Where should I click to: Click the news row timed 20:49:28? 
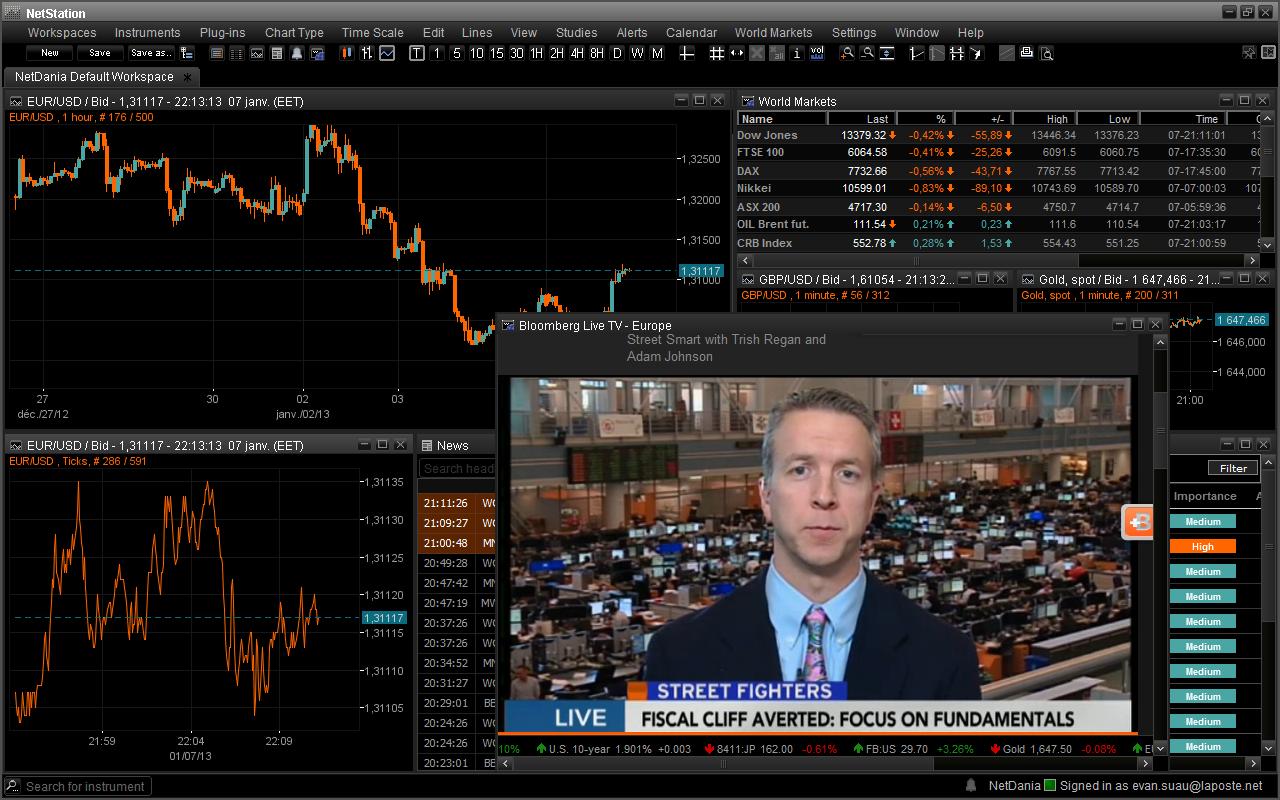point(457,563)
